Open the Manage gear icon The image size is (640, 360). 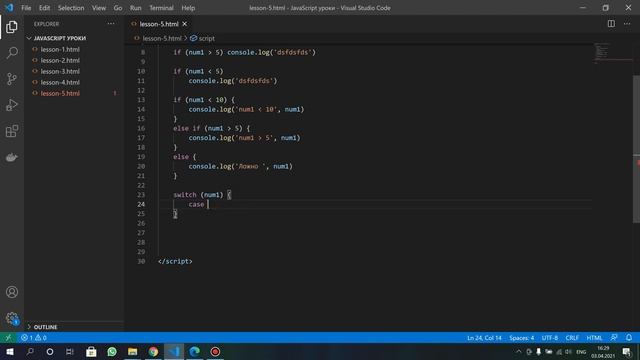(12, 318)
